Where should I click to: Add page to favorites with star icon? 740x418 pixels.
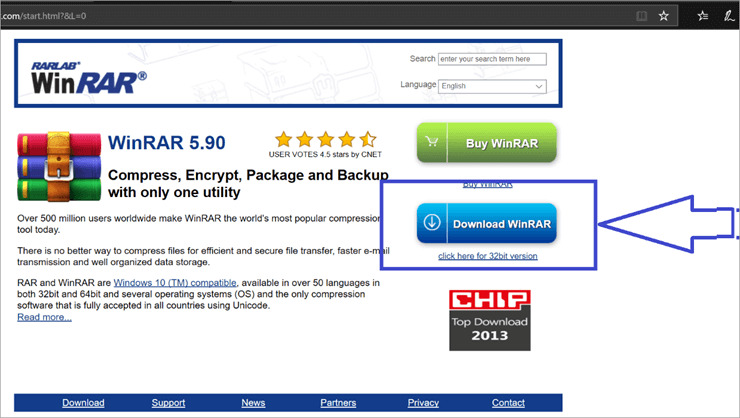tap(664, 16)
